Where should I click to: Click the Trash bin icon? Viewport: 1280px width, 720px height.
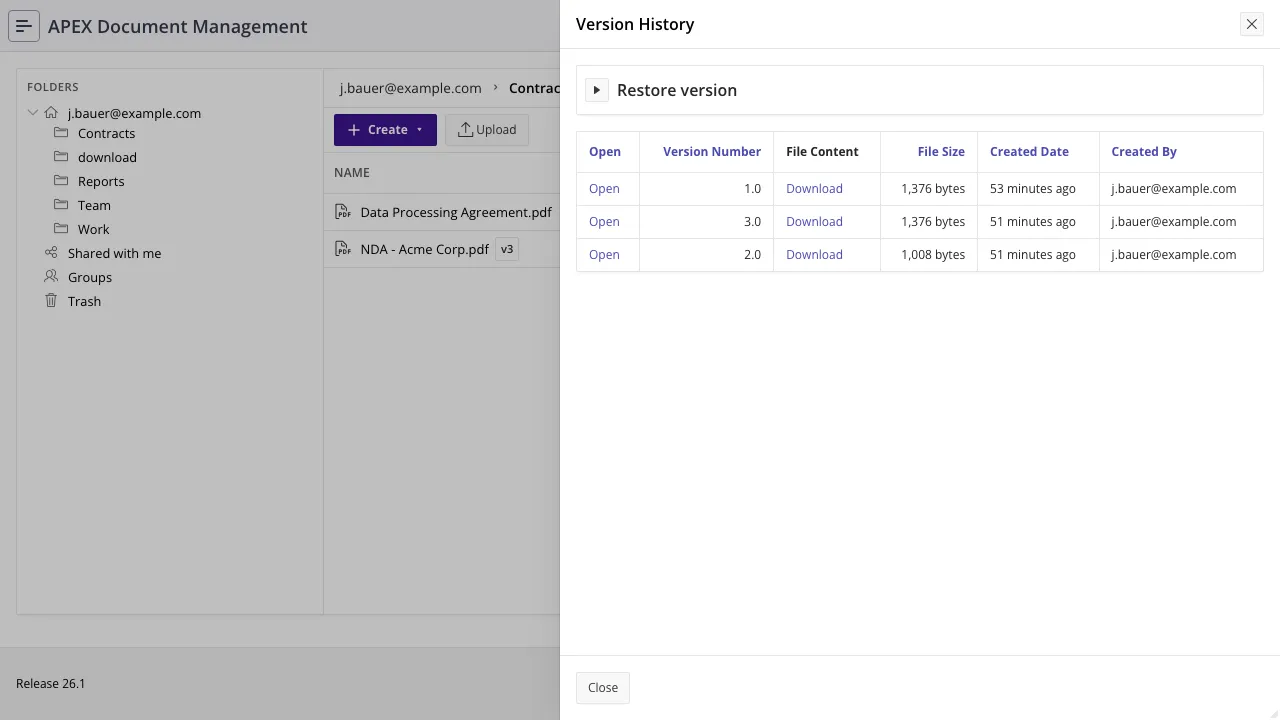51,301
